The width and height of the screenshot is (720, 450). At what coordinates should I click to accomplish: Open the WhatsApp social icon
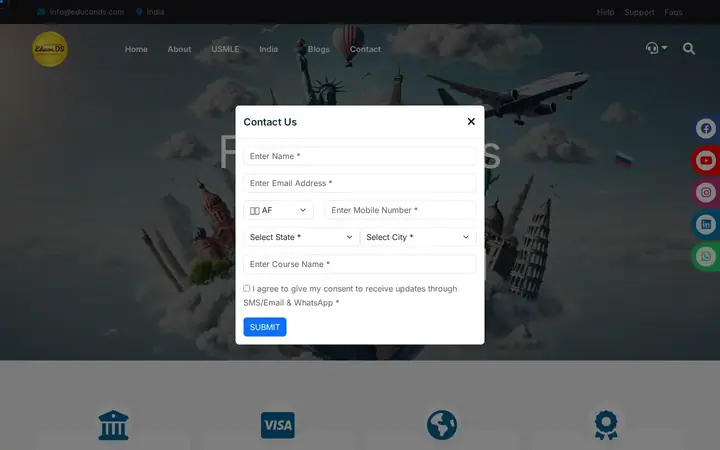point(706,256)
